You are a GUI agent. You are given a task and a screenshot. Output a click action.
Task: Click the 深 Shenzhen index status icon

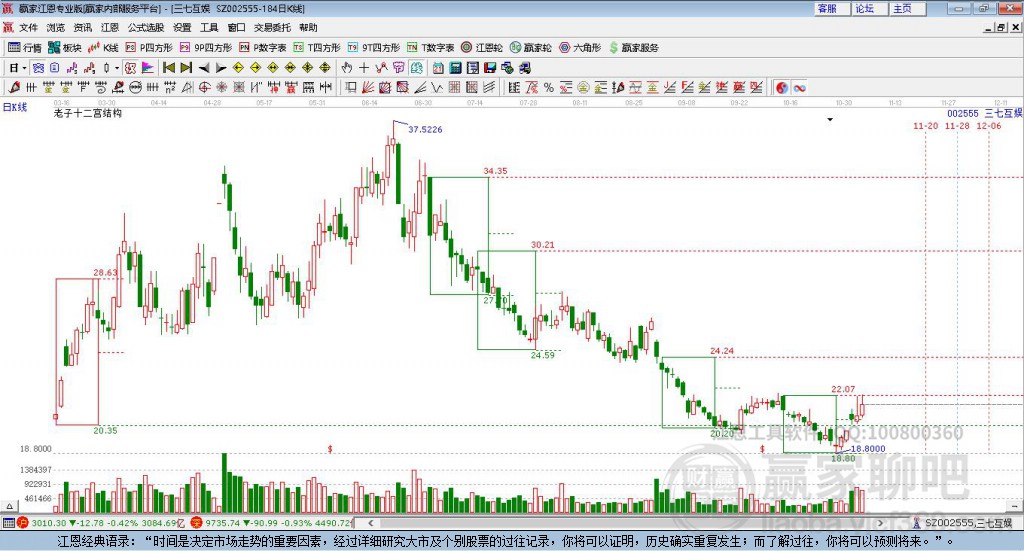pyautogui.click(x=197, y=523)
